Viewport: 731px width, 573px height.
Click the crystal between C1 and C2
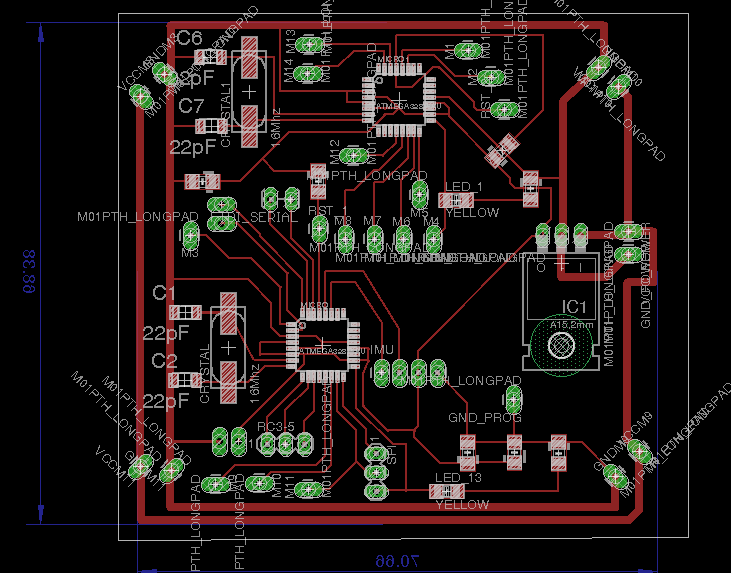click(228, 347)
